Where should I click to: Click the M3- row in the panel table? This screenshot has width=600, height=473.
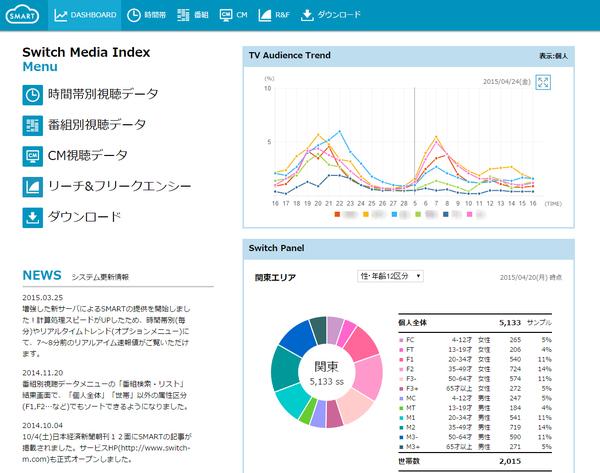475,437
